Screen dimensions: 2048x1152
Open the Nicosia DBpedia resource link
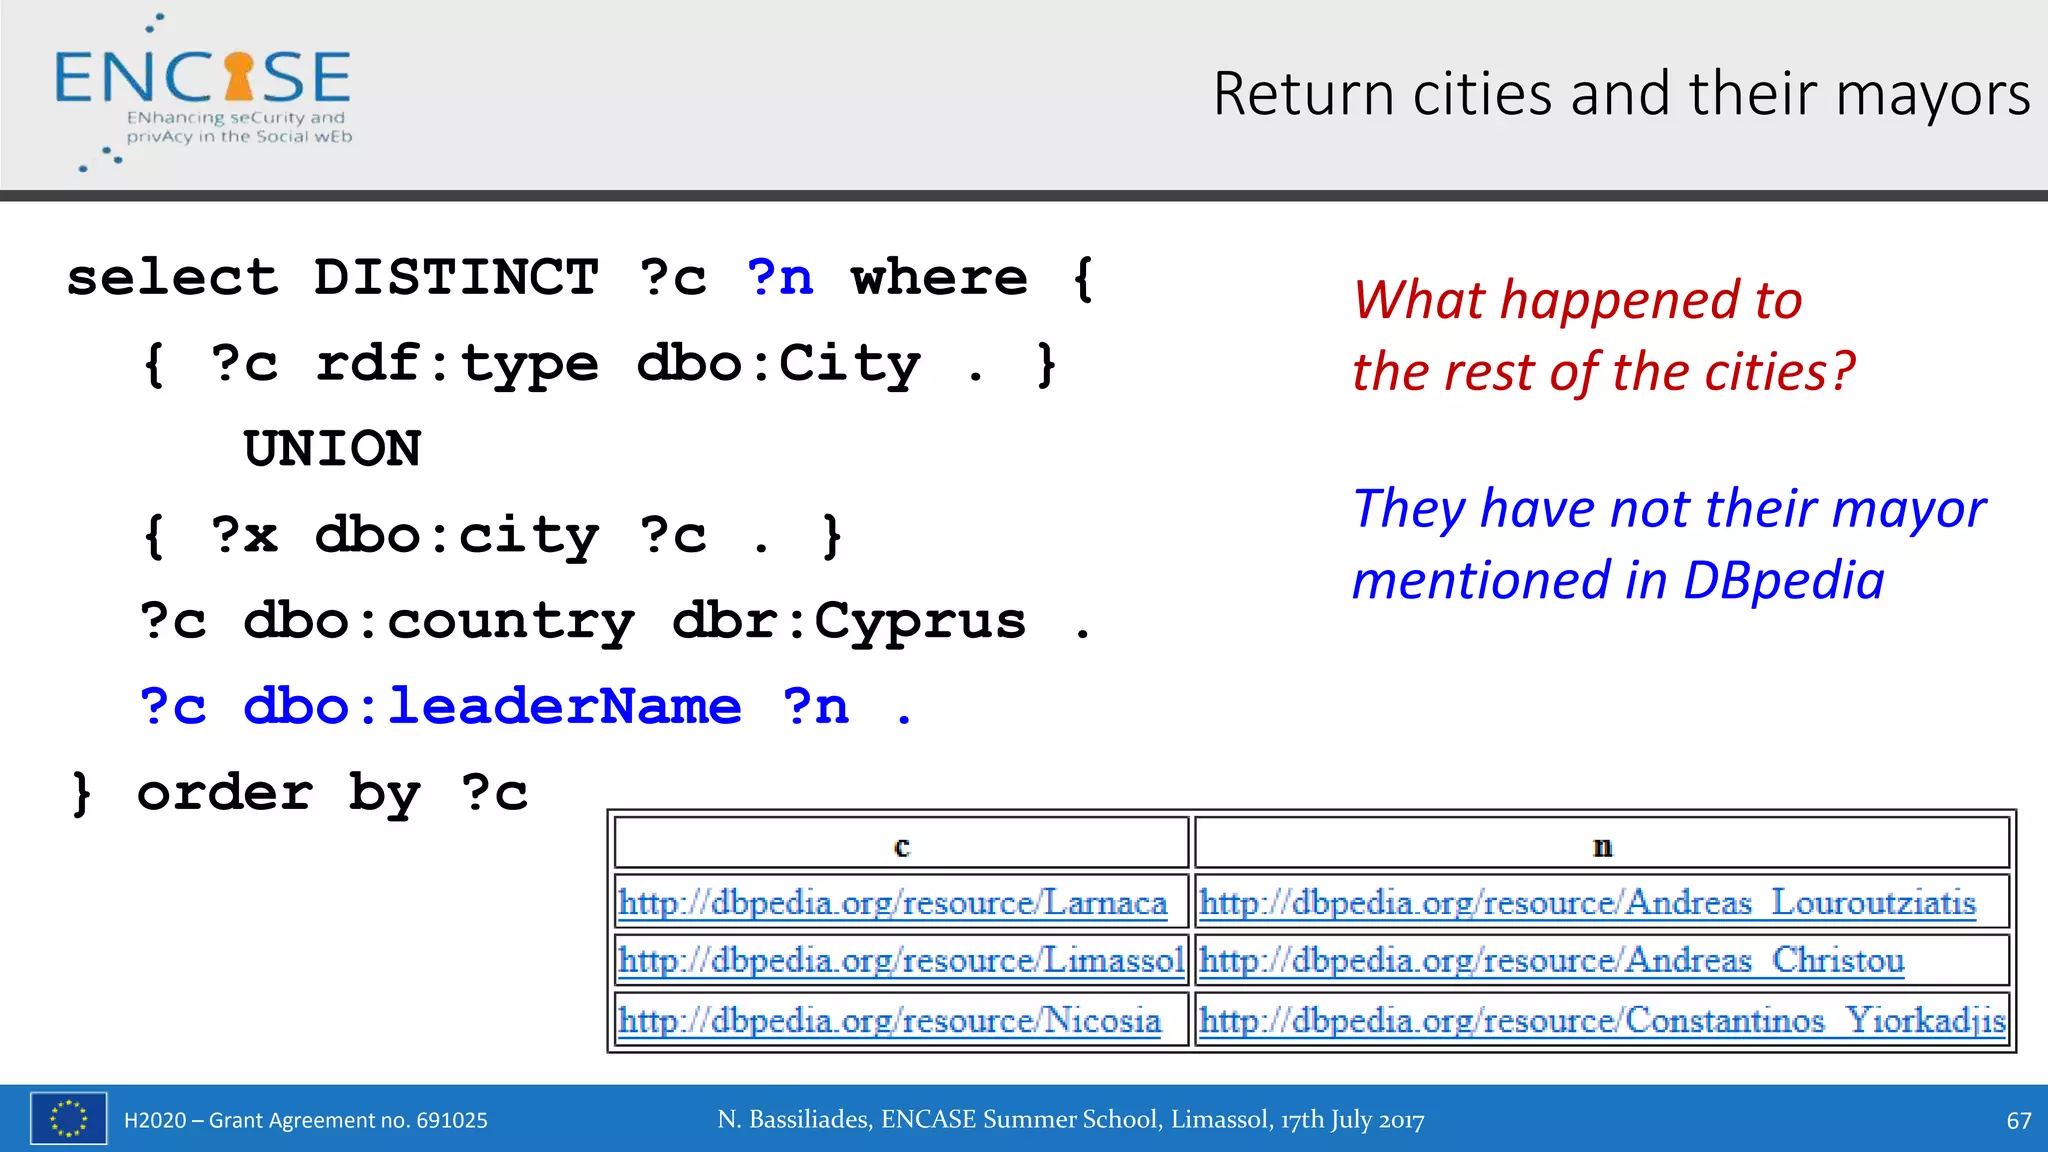(889, 1021)
